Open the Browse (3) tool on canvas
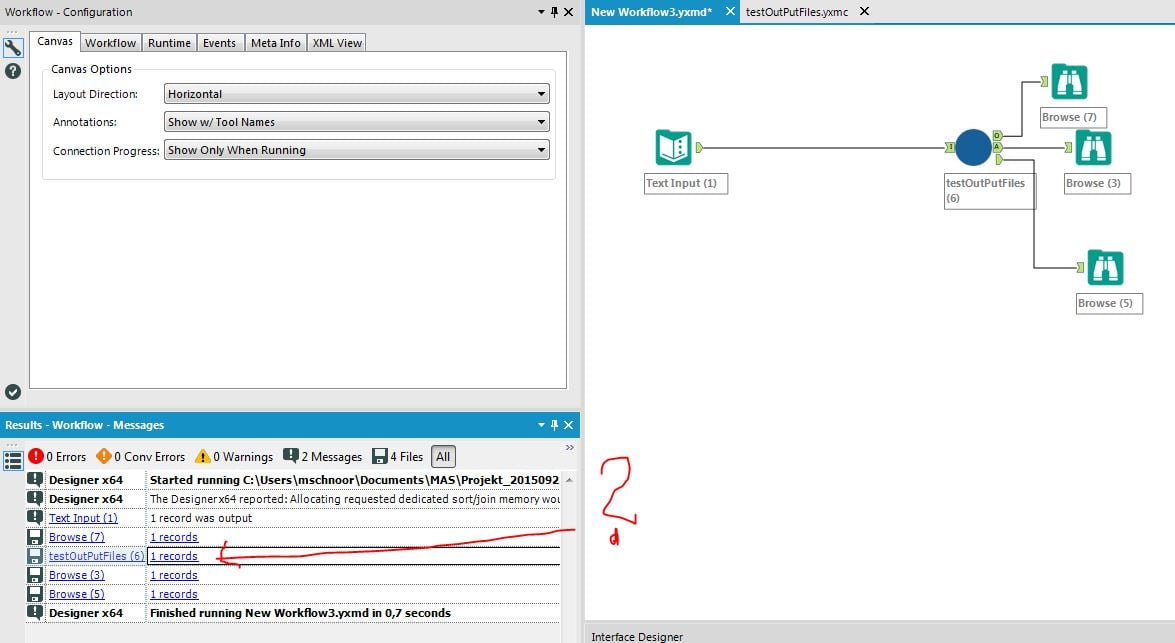1175x643 pixels. pos(1092,147)
